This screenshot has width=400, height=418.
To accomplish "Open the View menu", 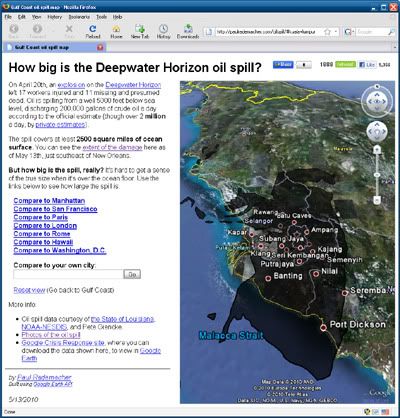I will tap(37, 17).
